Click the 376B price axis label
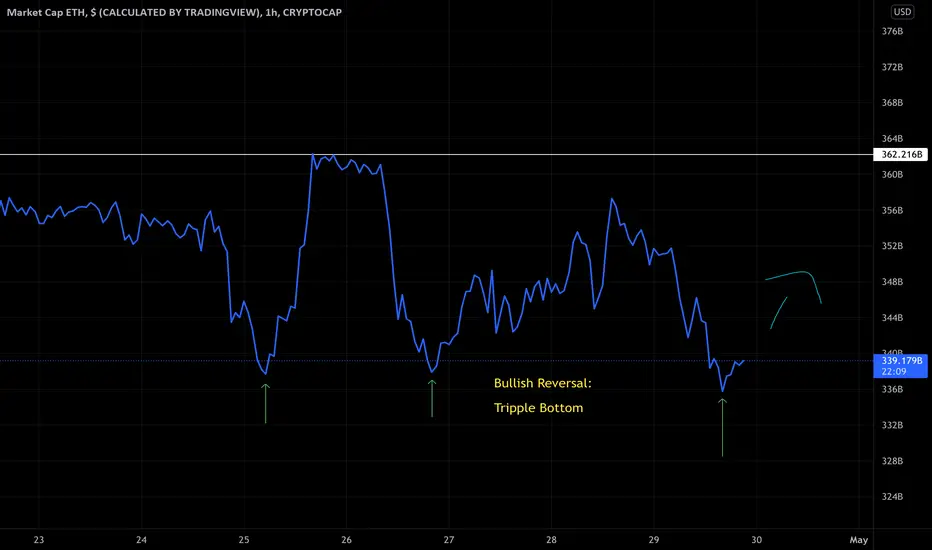 (892, 31)
